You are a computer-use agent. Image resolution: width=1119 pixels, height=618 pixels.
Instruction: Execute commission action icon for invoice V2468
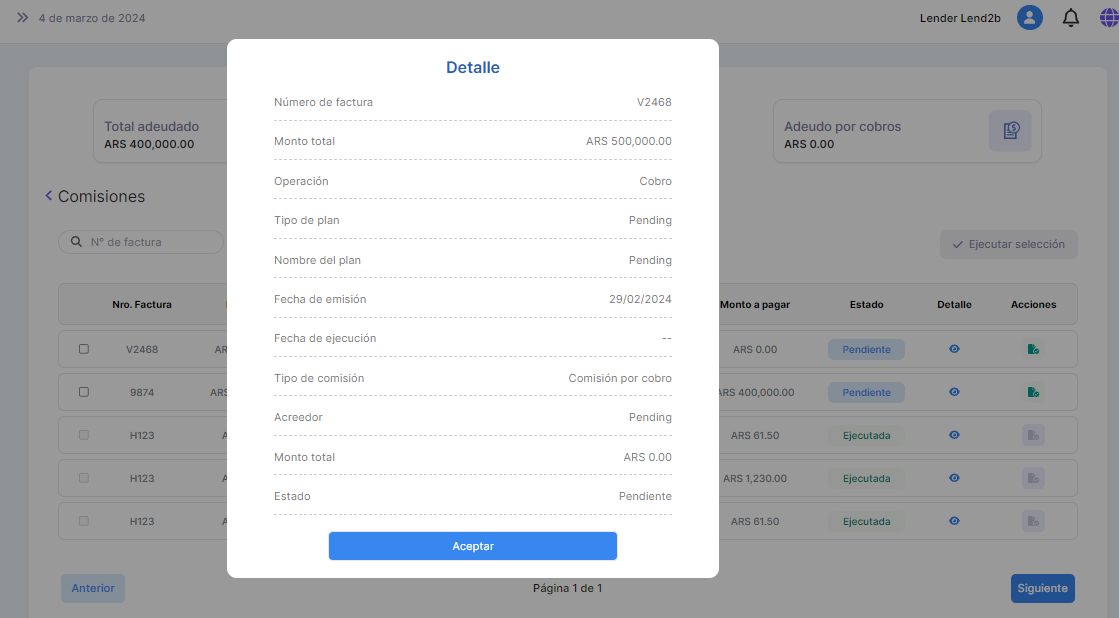(x=1033, y=349)
